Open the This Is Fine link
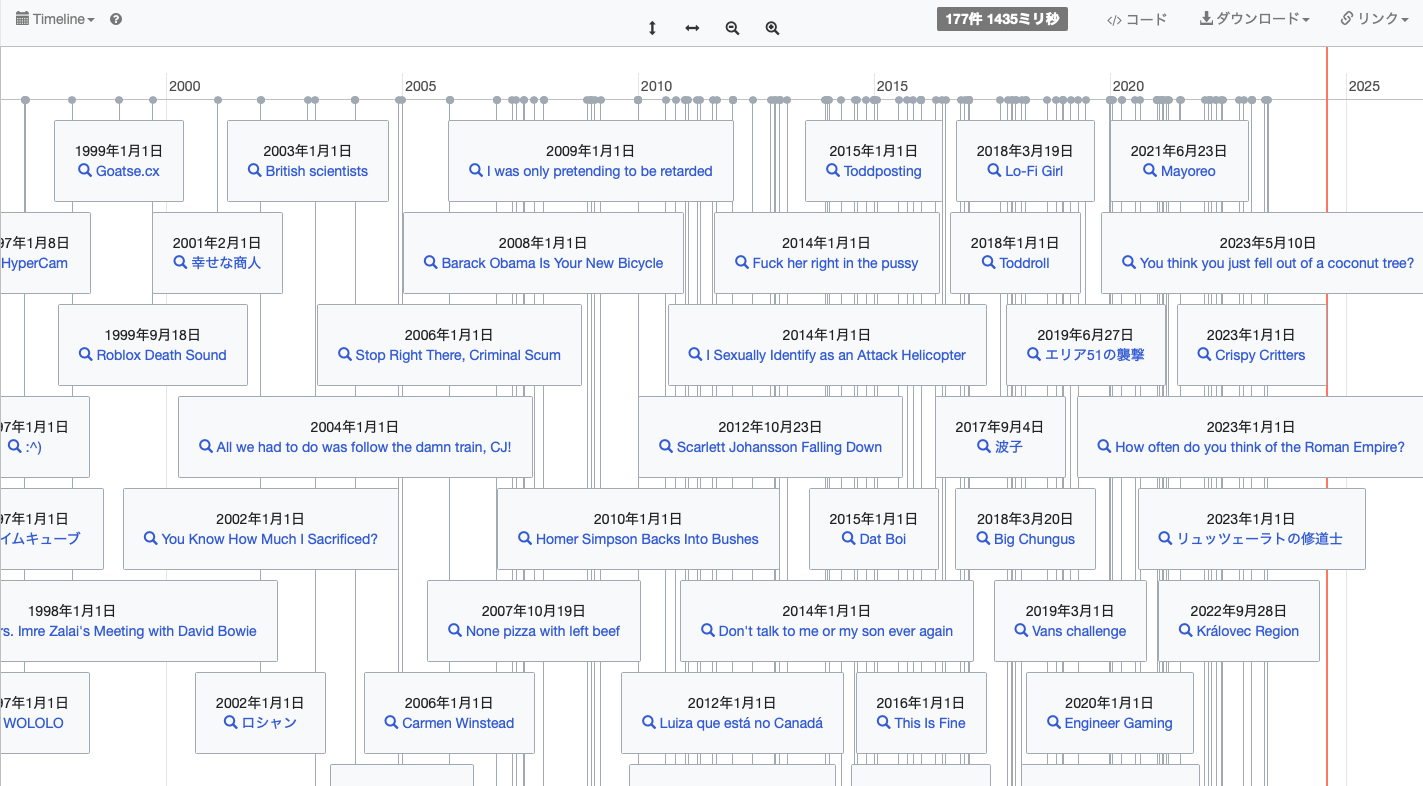The image size is (1423, 786). point(930,723)
